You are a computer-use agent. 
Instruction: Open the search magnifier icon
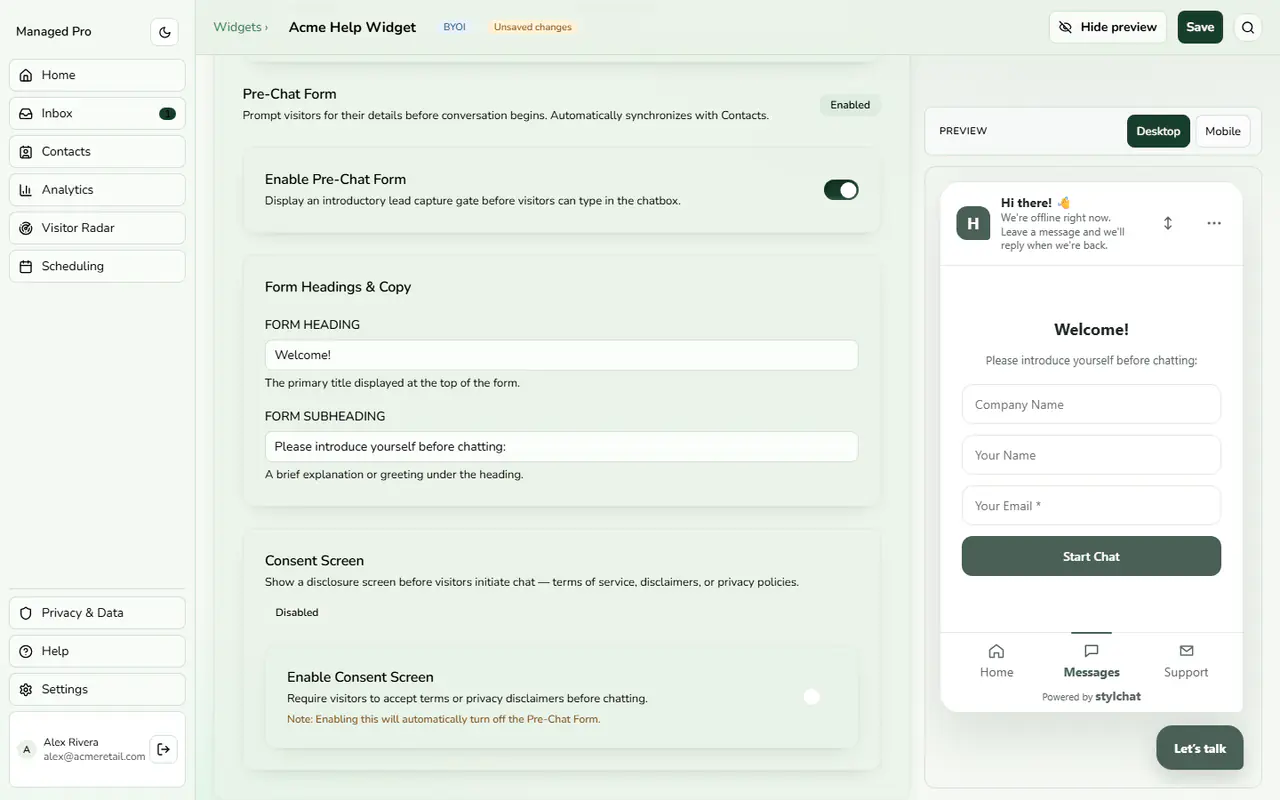pos(1248,27)
